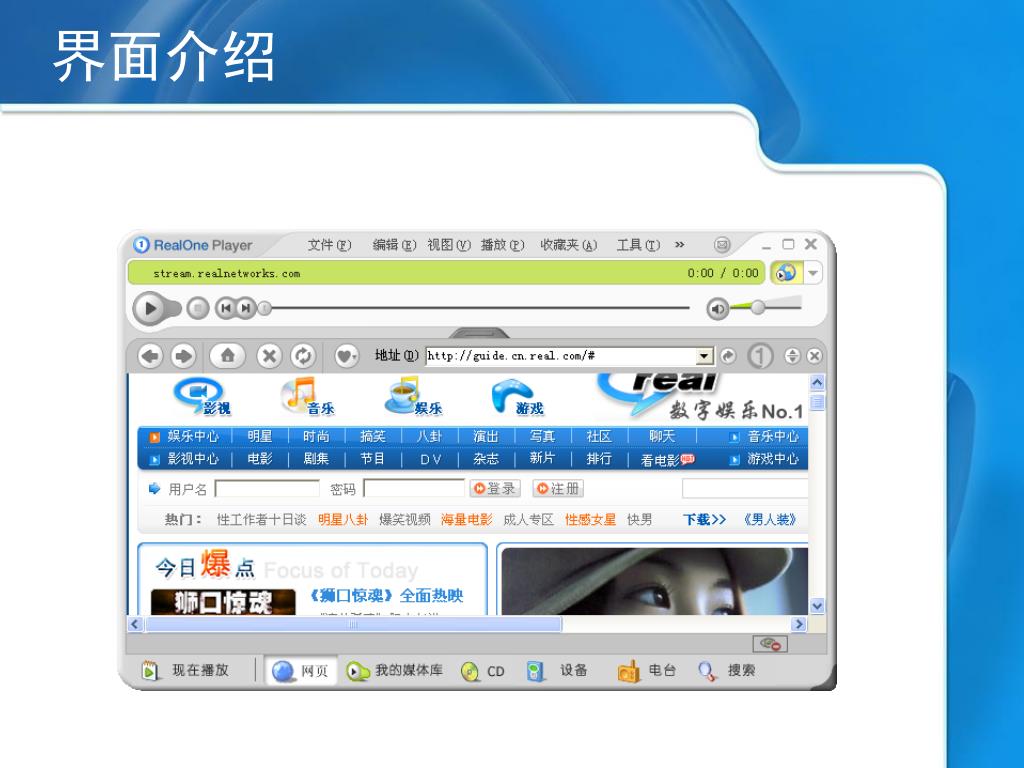Click the 密码 input field
Viewport: 1024px width, 768px height.
[414, 488]
